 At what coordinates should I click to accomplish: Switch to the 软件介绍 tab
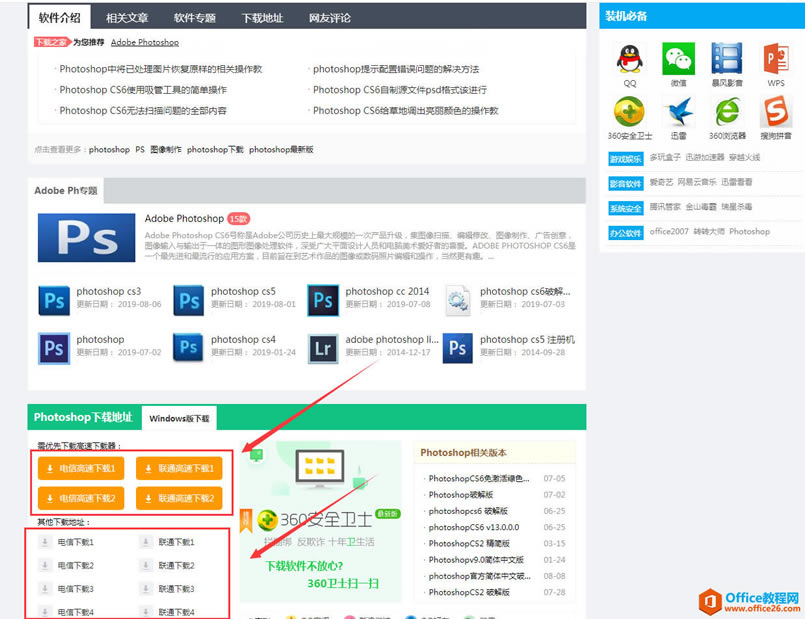(60, 17)
